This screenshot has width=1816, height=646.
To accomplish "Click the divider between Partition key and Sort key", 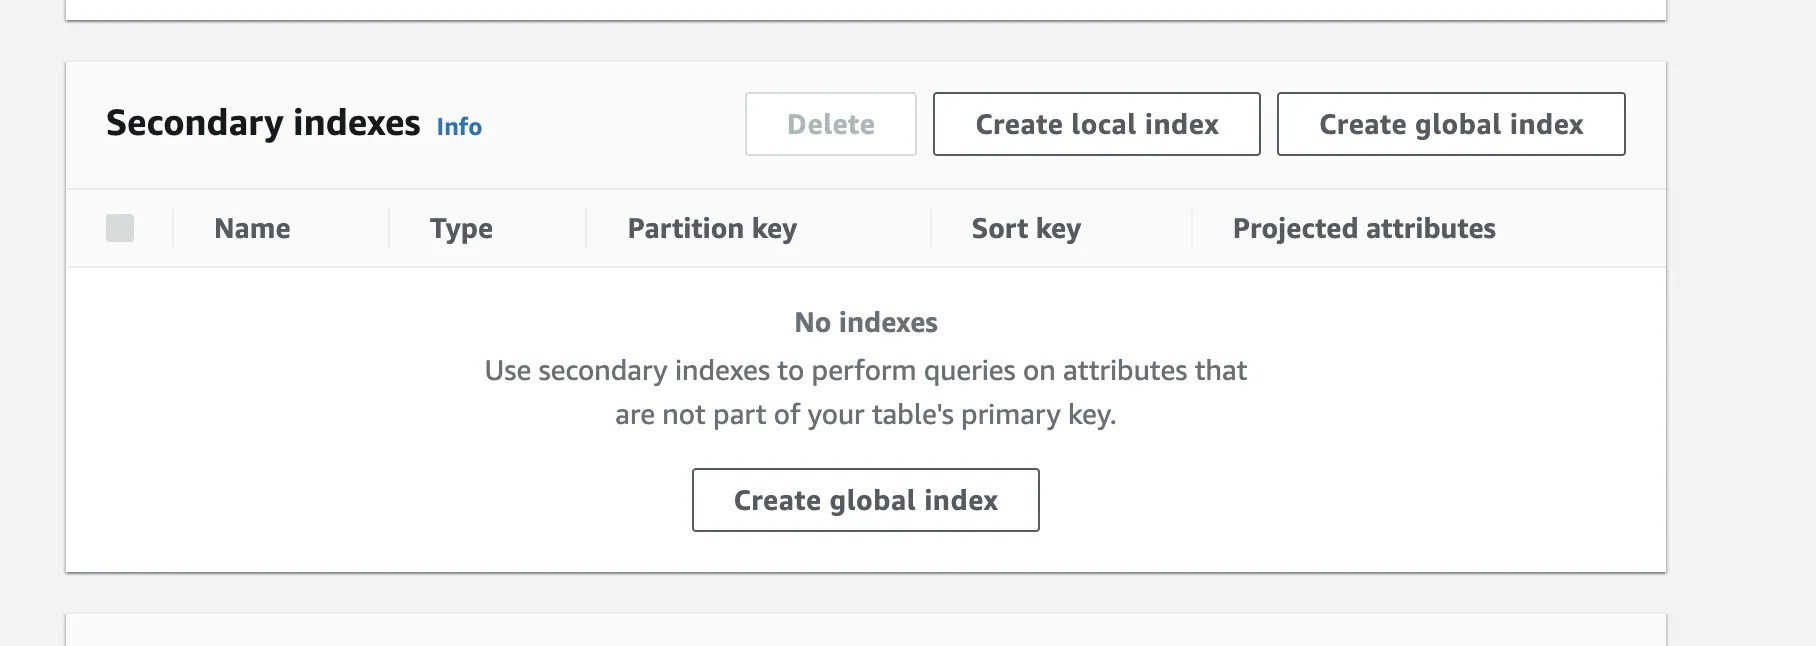I will coord(931,228).
